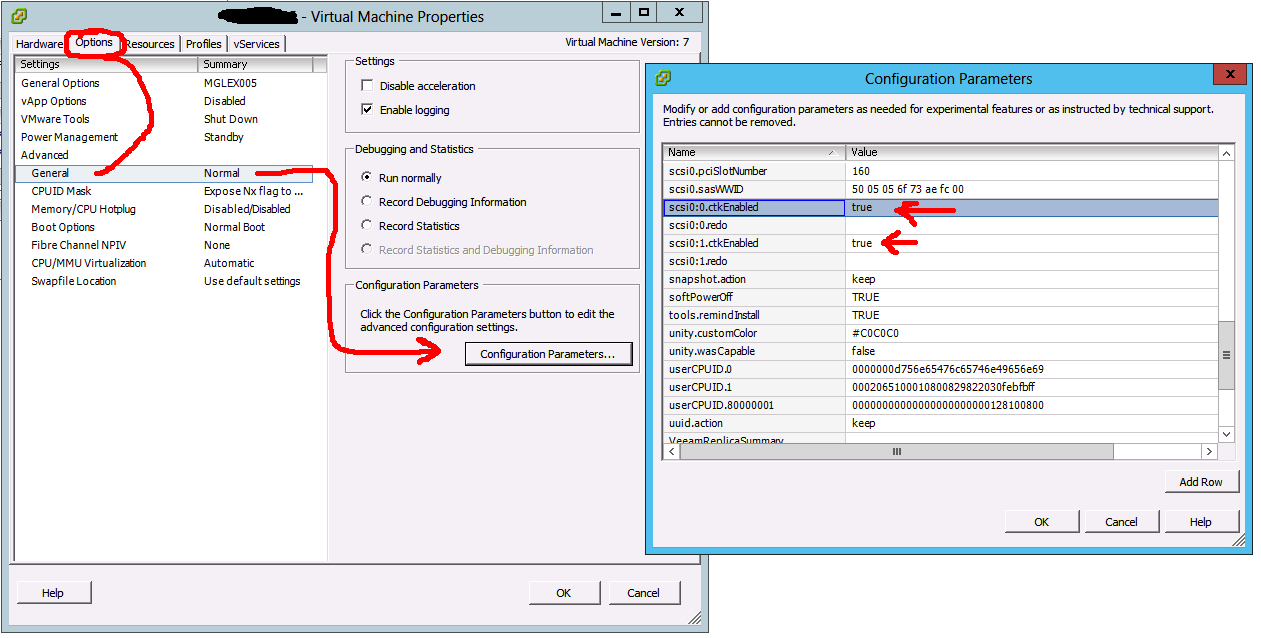1261x638 pixels.
Task: Select Record Debugging Information option
Action: pos(367,202)
